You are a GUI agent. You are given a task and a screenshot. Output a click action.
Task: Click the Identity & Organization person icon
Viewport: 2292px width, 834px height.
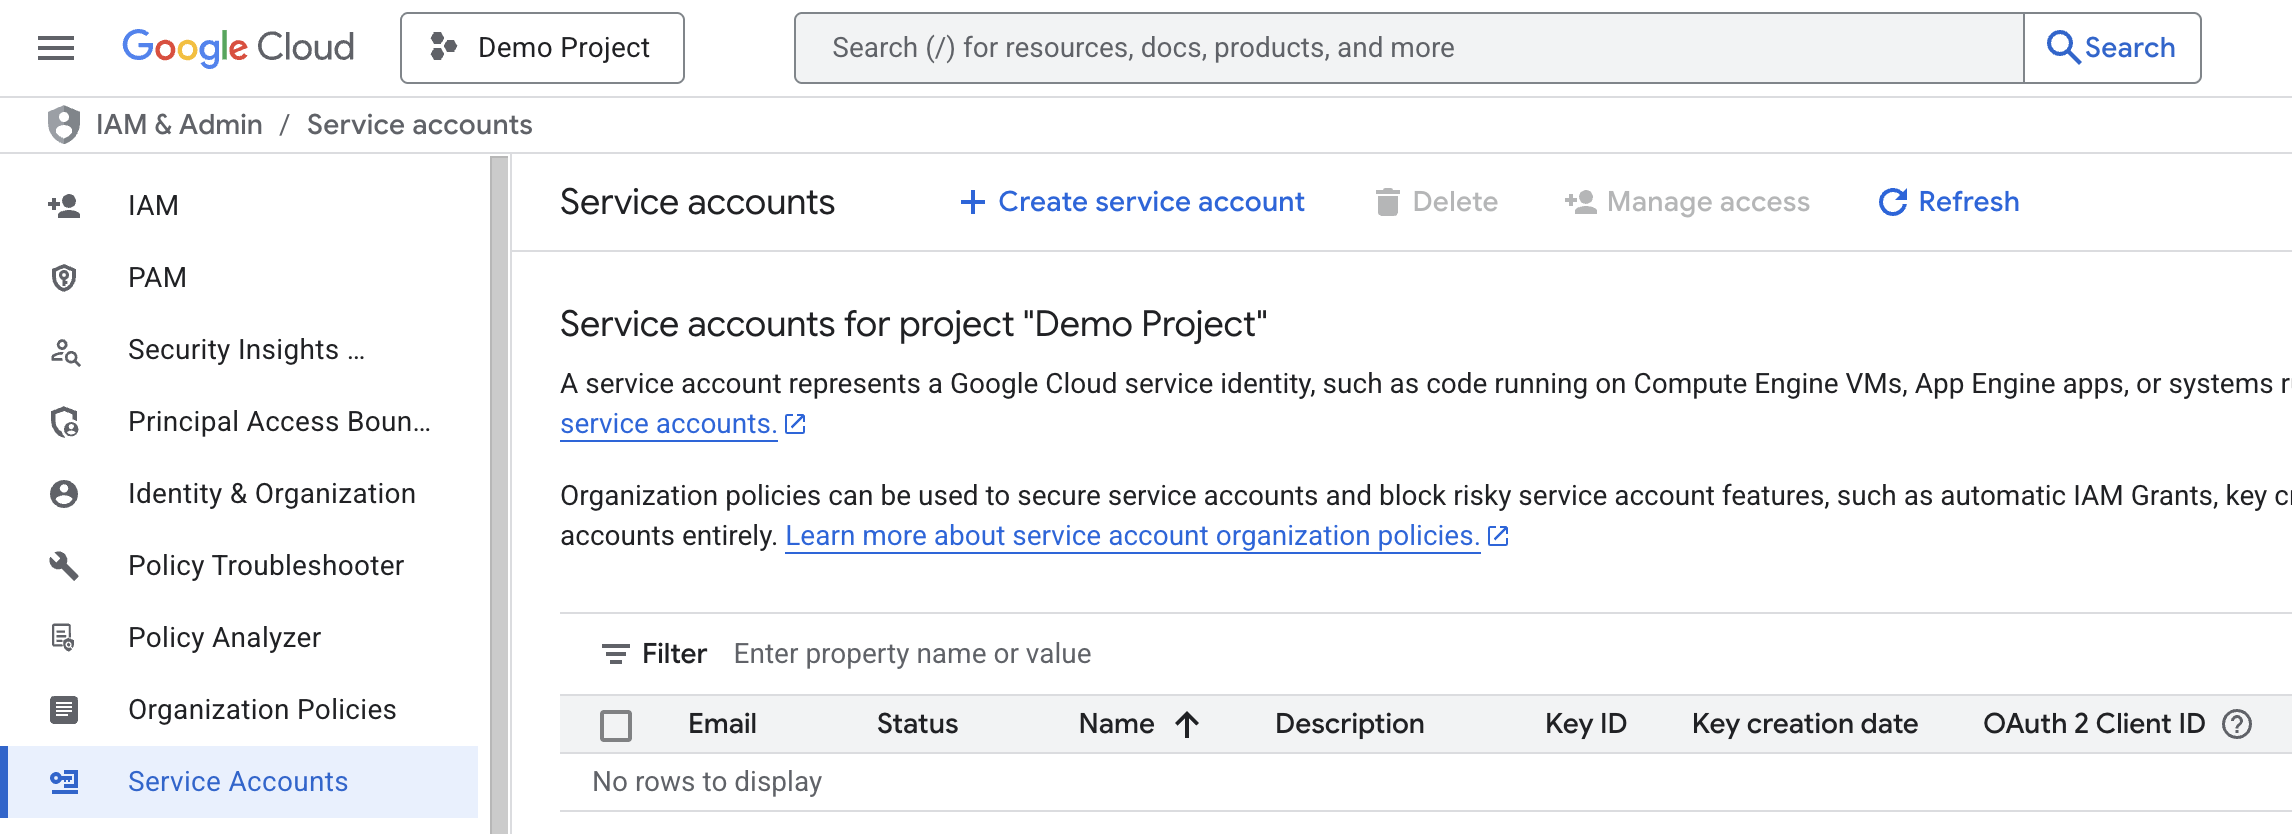tap(64, 493)
